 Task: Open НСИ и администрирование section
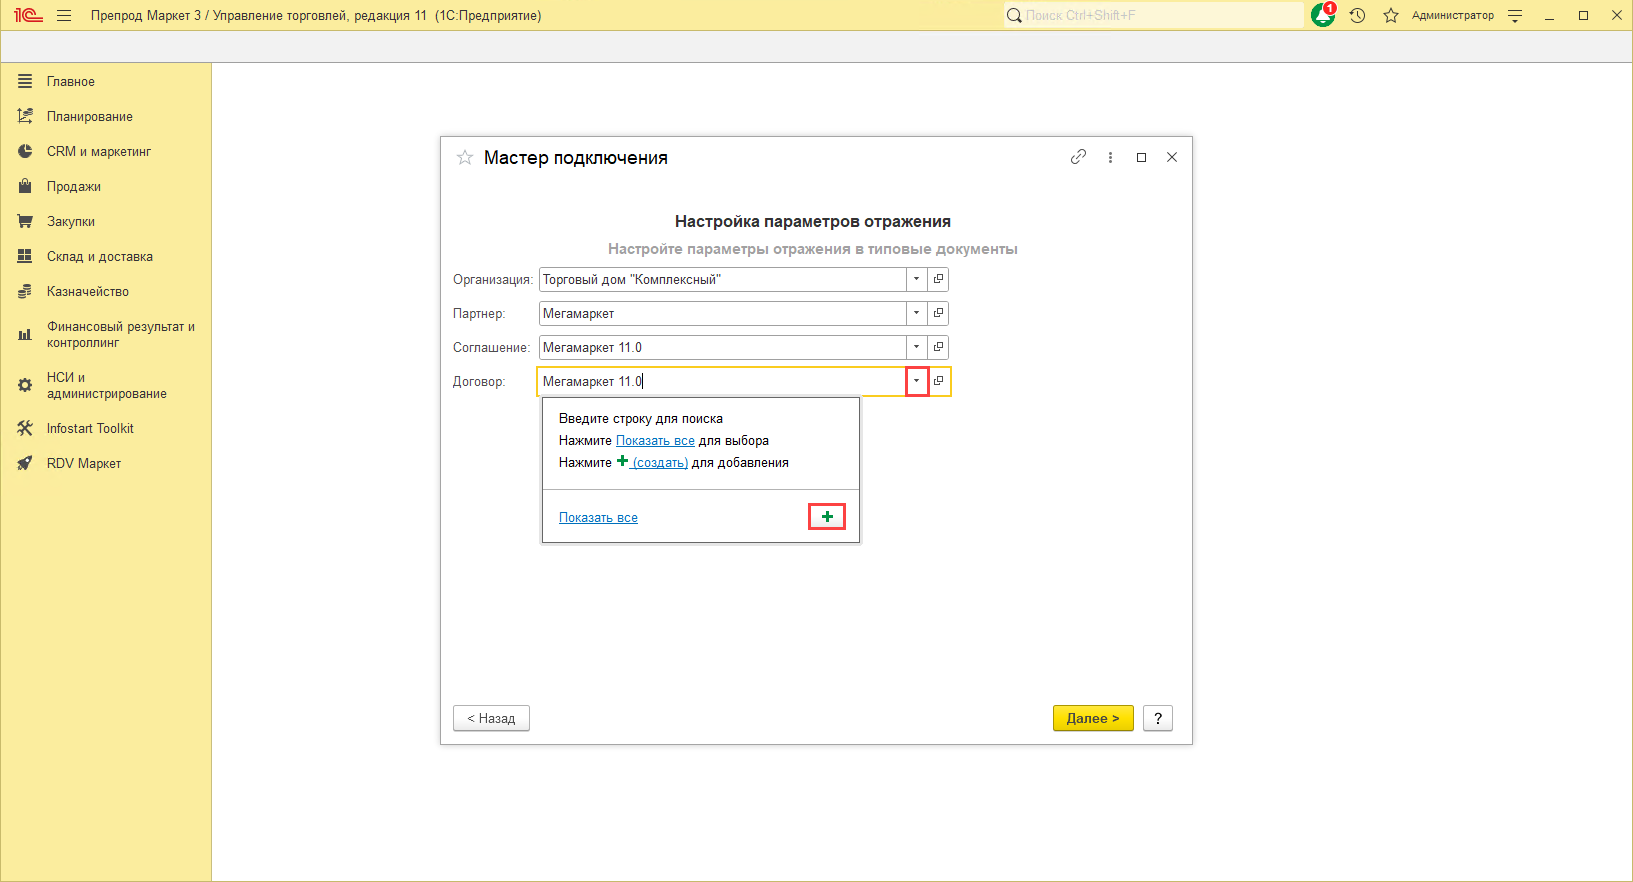105,385
